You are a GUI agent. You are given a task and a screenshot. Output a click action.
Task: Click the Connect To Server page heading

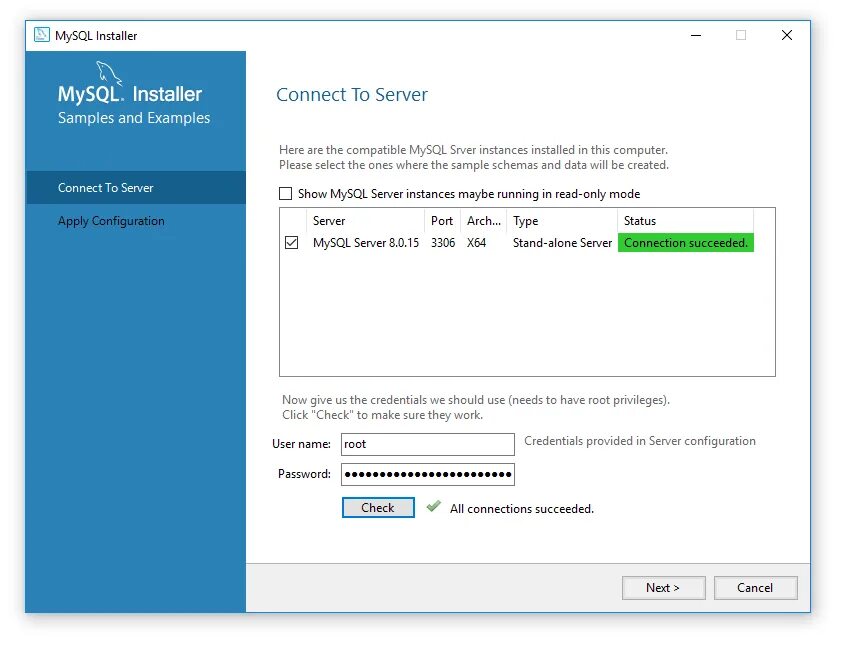352,95
